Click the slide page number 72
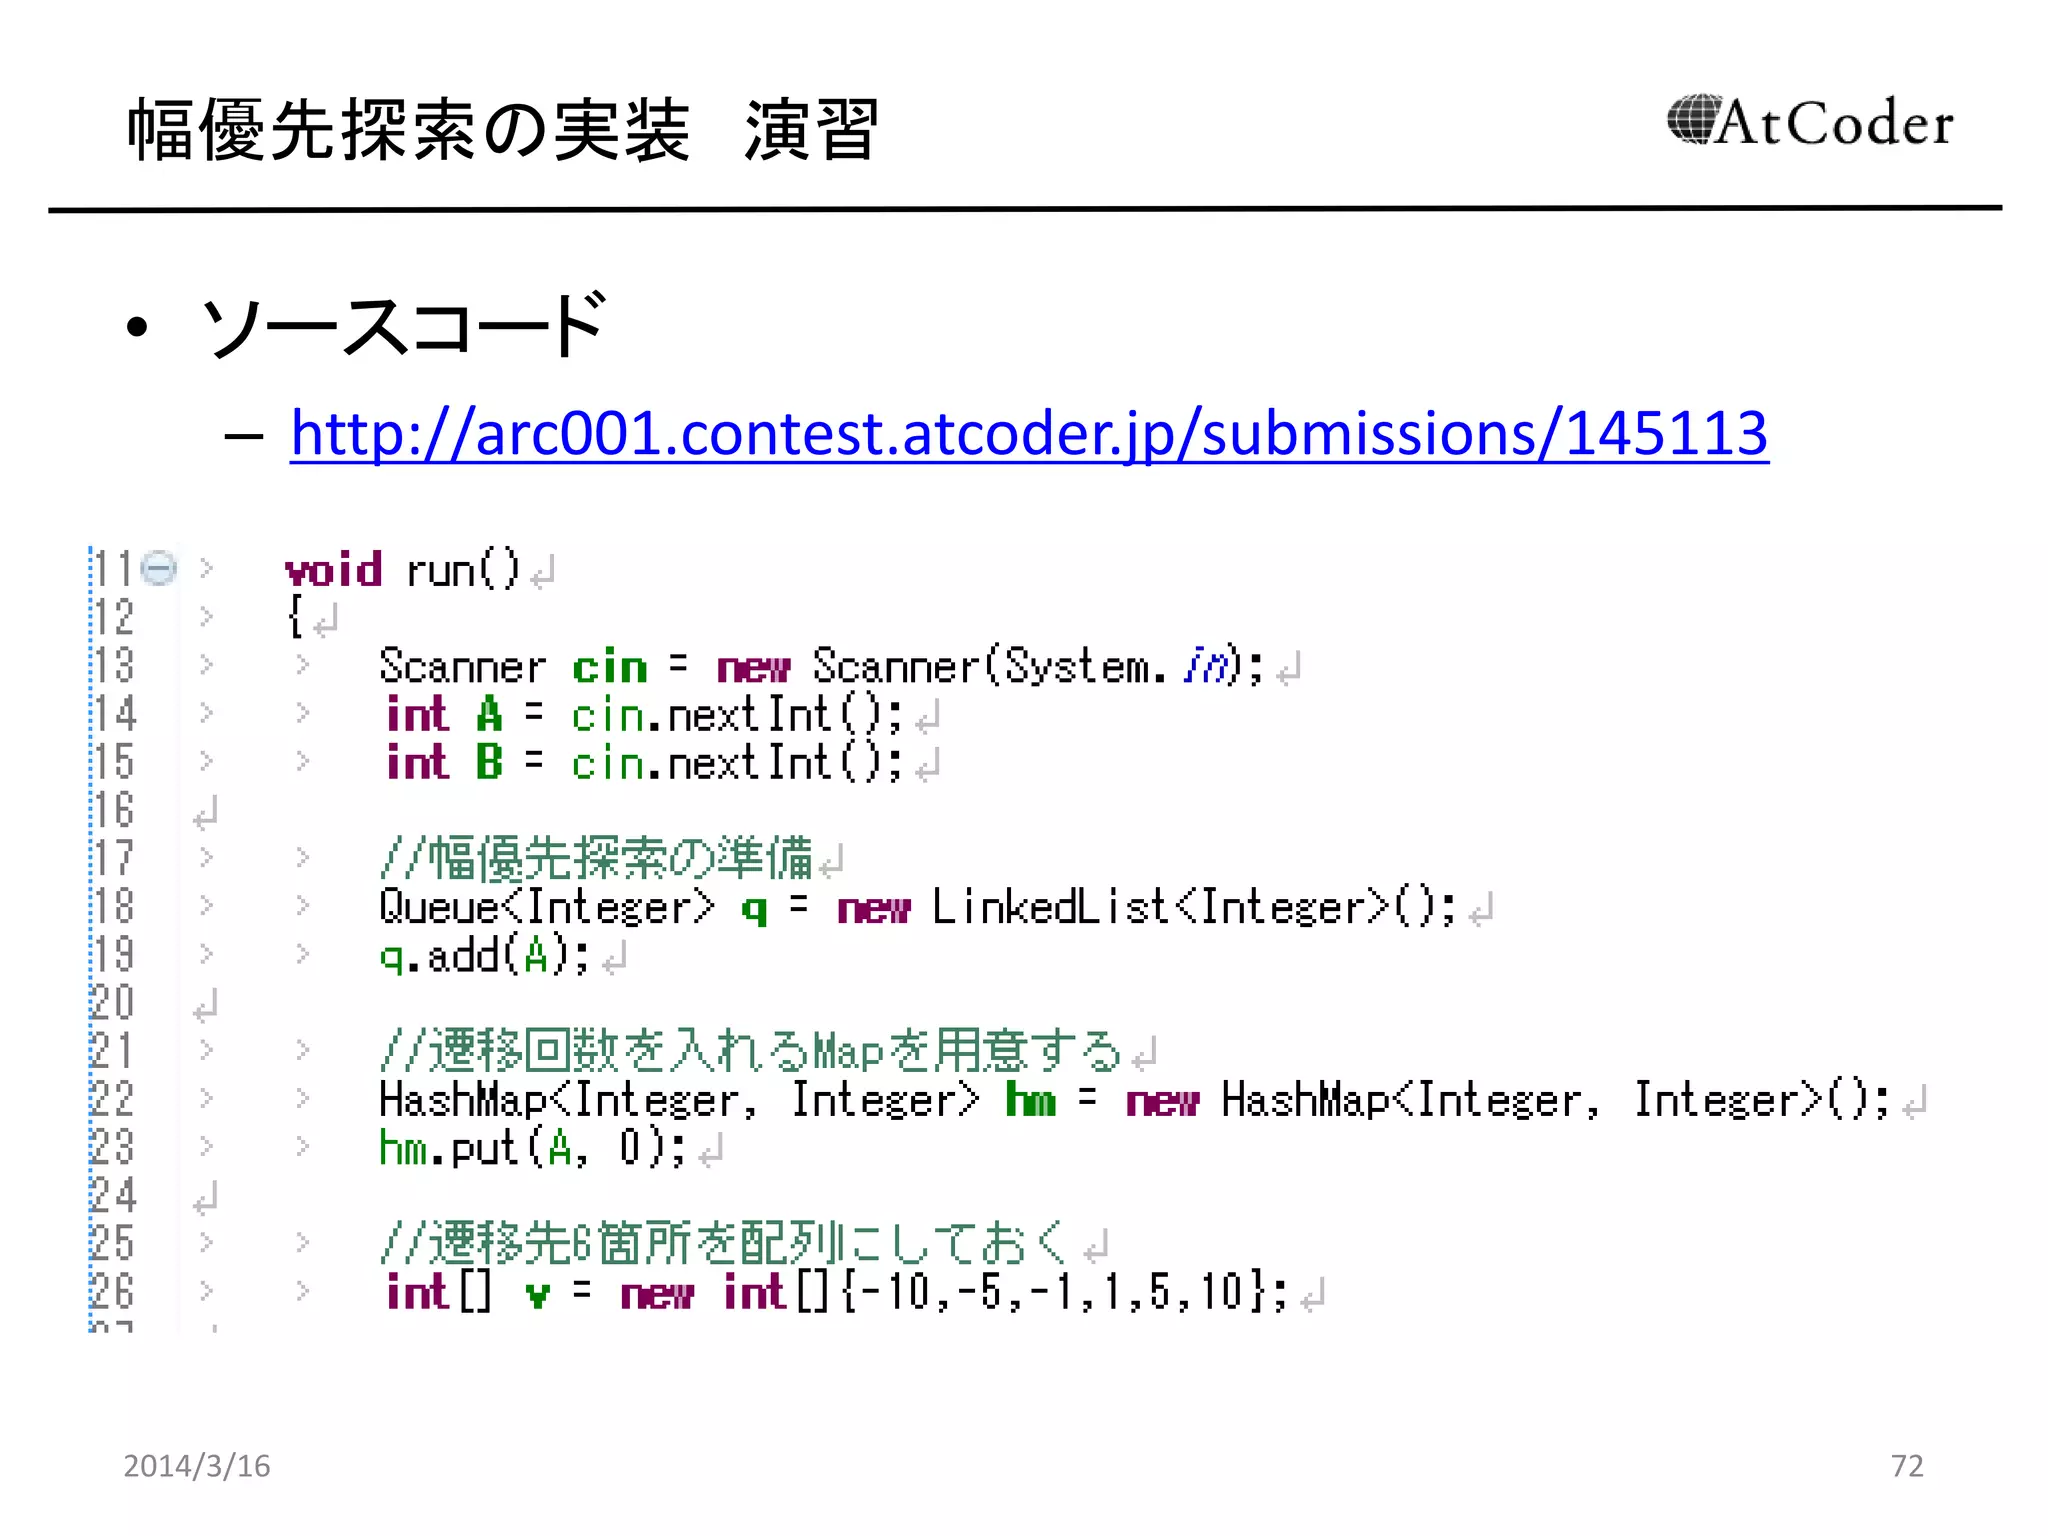2048x1536 pixels. point(1906,1466)
